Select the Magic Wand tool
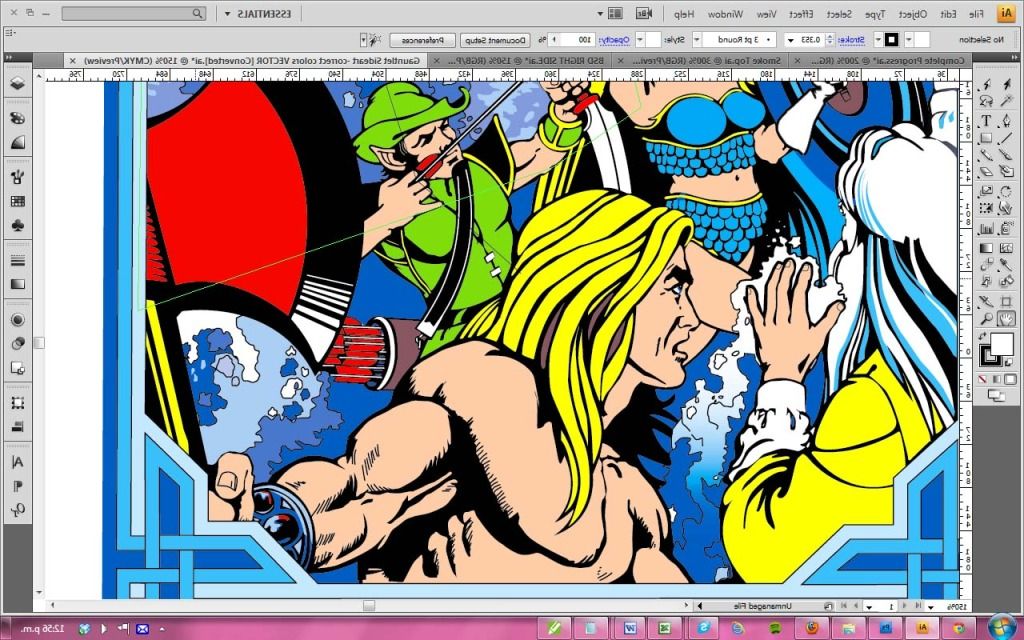This screenshot has height=640, width=1024. (x=1006, y=101)
